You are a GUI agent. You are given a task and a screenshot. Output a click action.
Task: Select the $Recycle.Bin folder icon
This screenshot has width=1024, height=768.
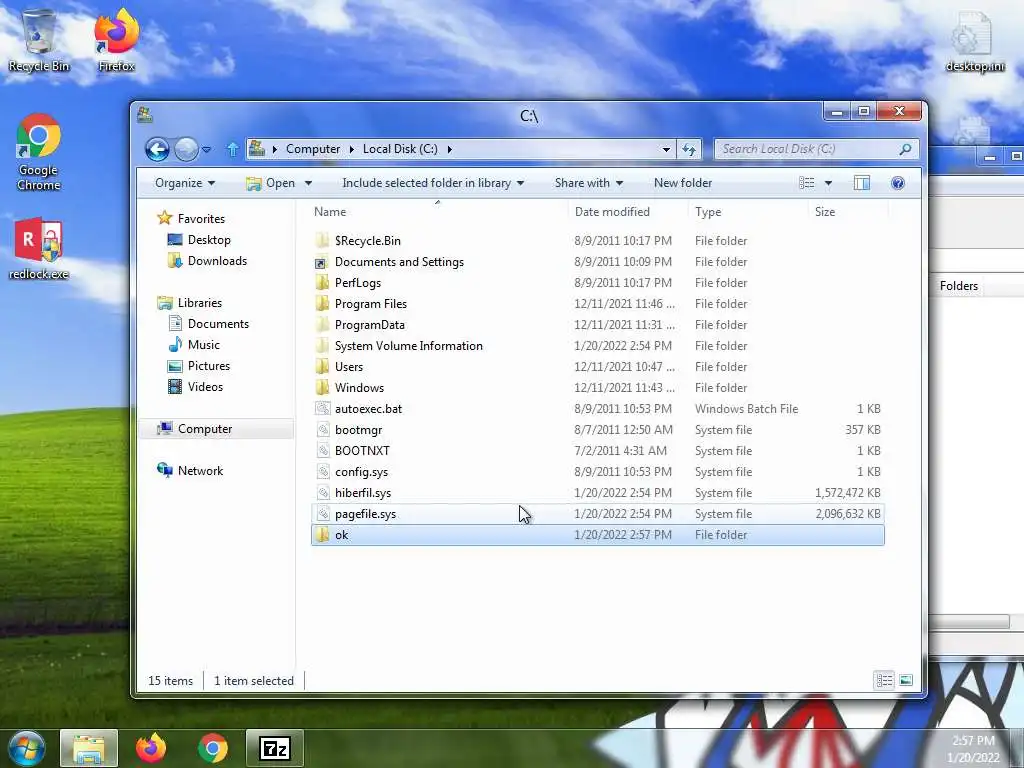tap(321, 240)
